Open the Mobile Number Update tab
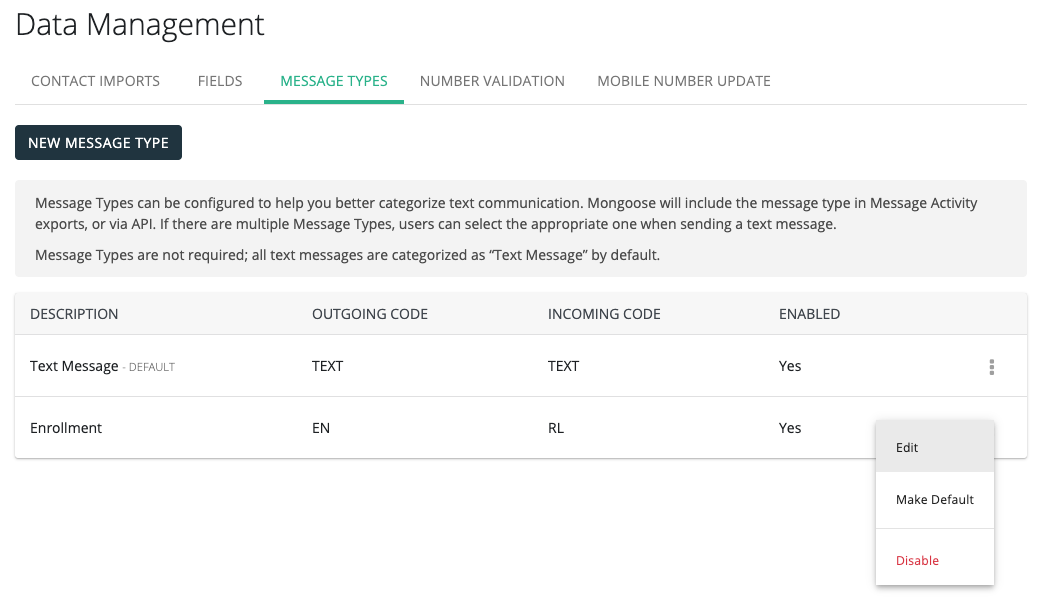Screen dimensions: 1047x602 tap(683, 81)
